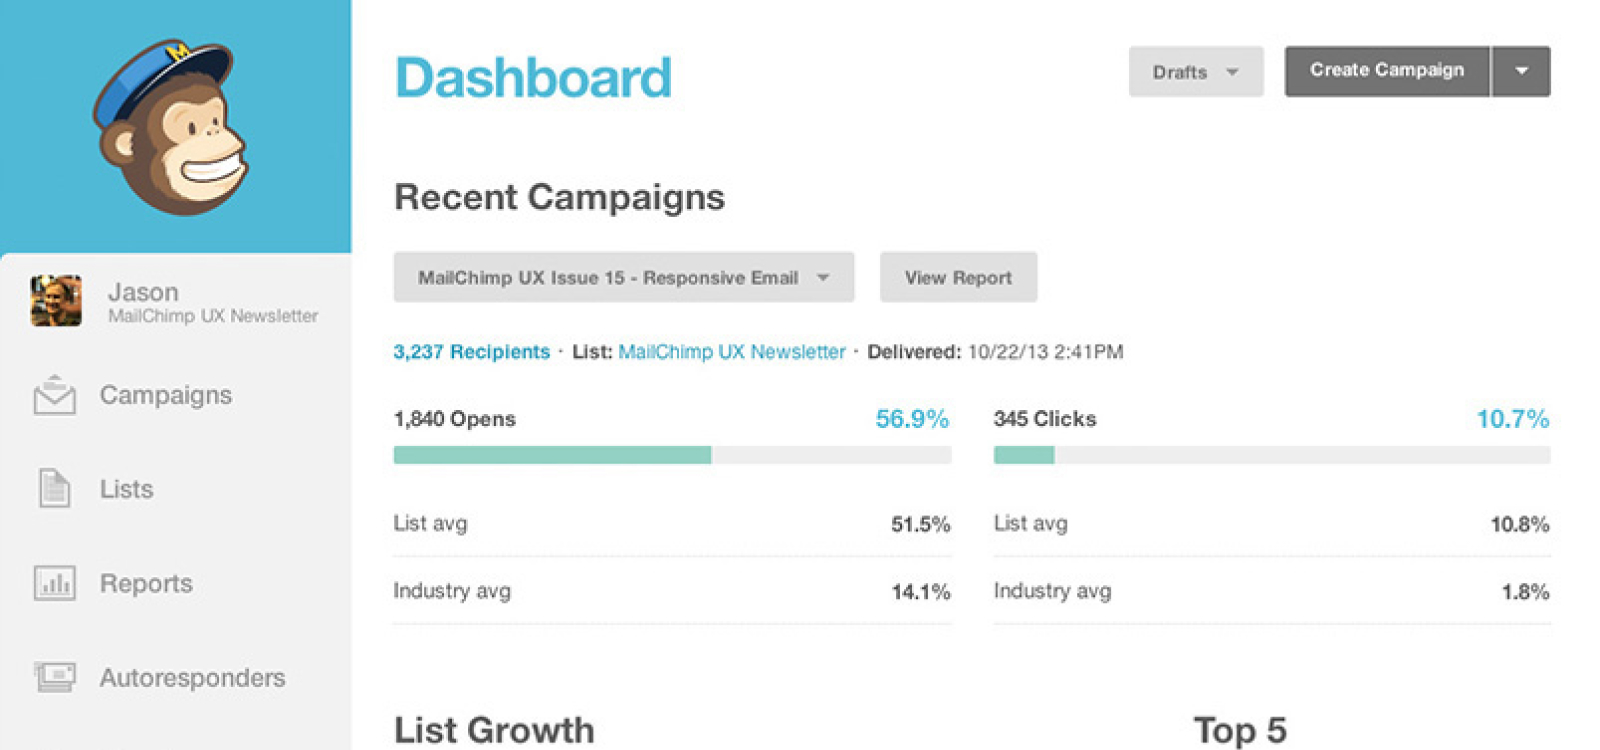Follow the MailChimp UX Newsletter list link
The image size is (1600, 750).
point(731,352)
